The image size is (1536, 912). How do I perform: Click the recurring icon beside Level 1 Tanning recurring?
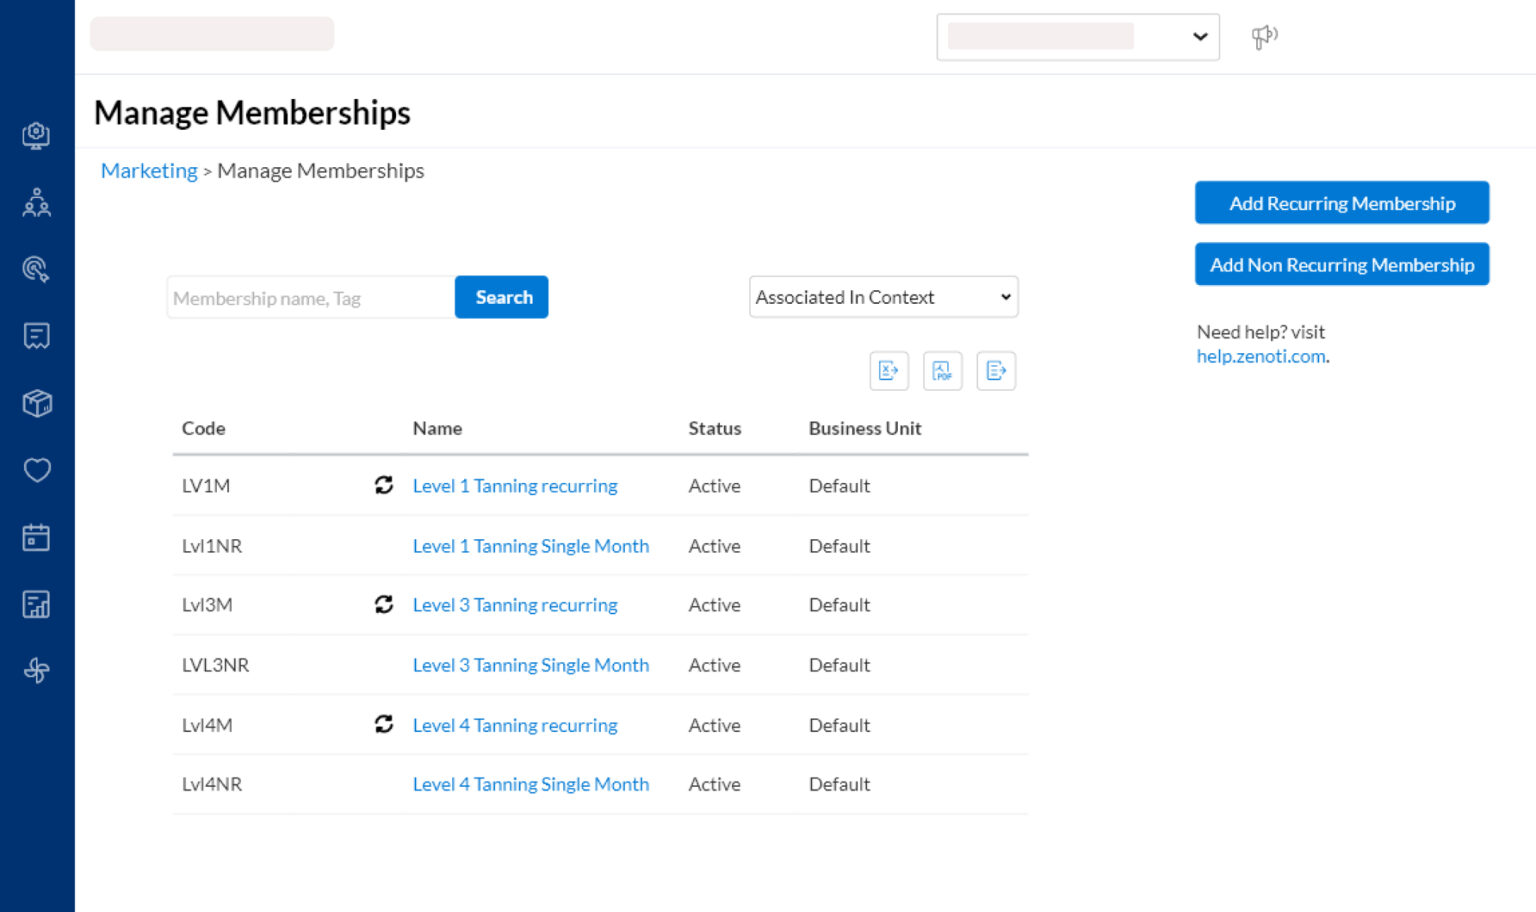coord(384,485)
